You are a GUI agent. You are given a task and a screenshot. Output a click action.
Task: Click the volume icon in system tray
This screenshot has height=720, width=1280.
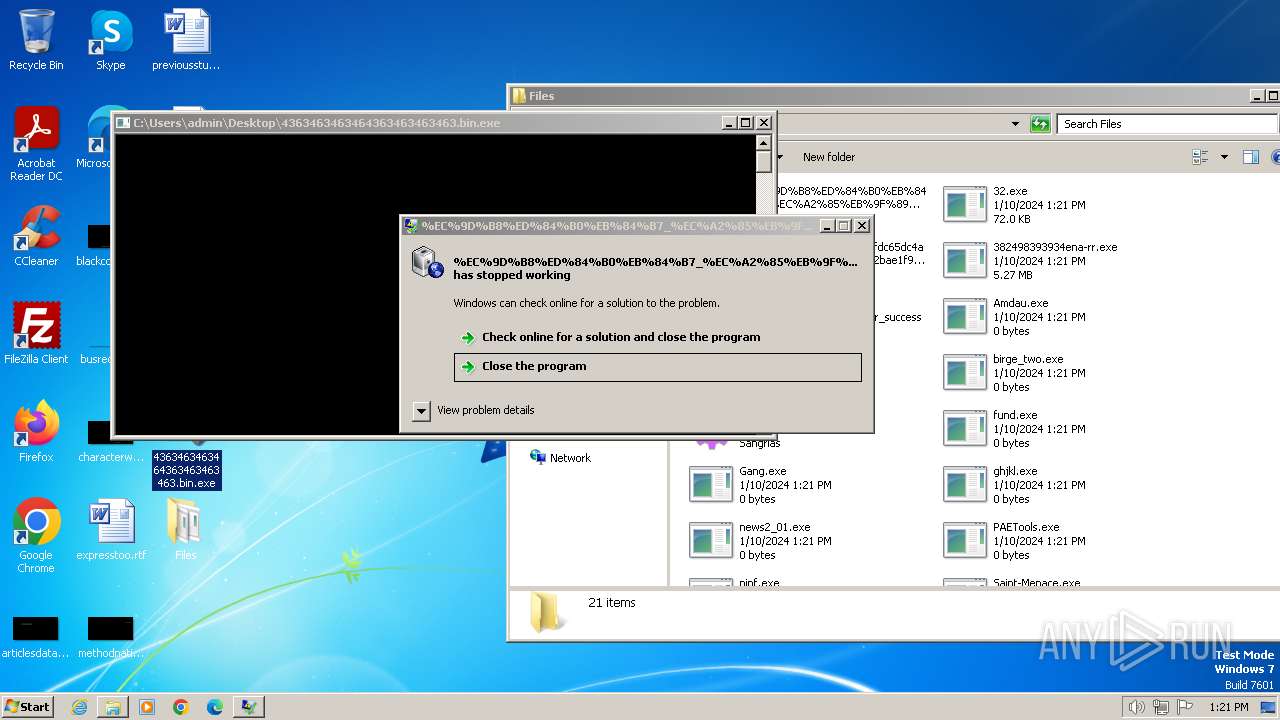pyautogui.click(x=1136, y=707)
